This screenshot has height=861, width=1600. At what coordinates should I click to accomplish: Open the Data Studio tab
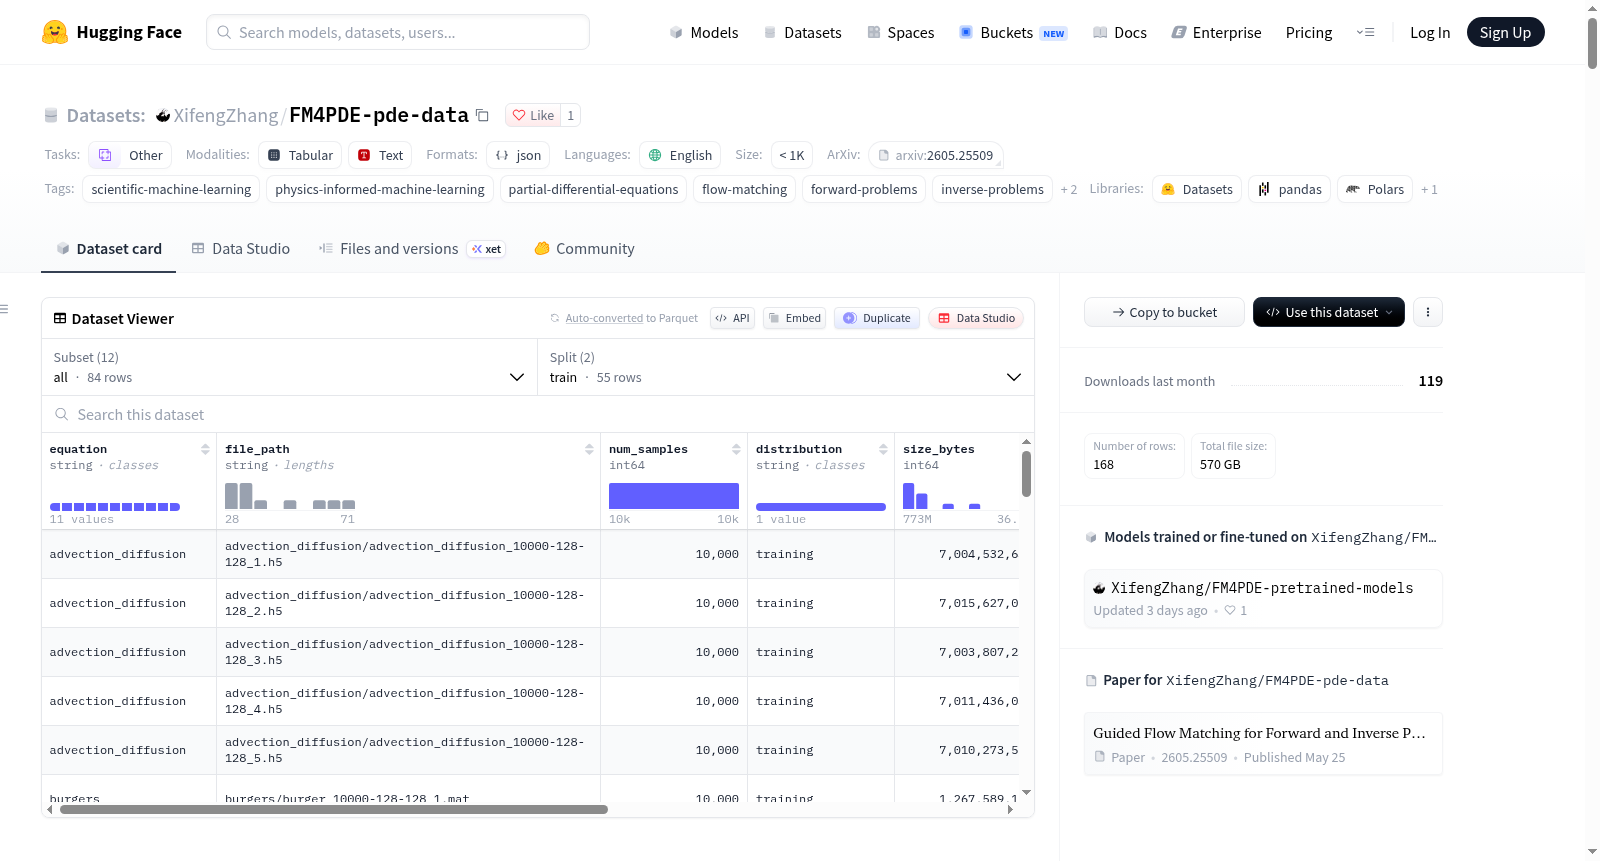click(241, 249)
